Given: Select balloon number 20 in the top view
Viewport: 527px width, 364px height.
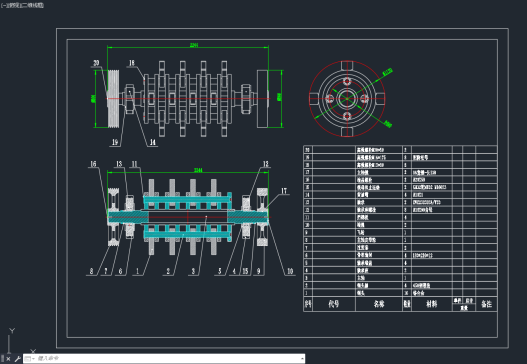Looking at the screenshot, I should (96, 63).
